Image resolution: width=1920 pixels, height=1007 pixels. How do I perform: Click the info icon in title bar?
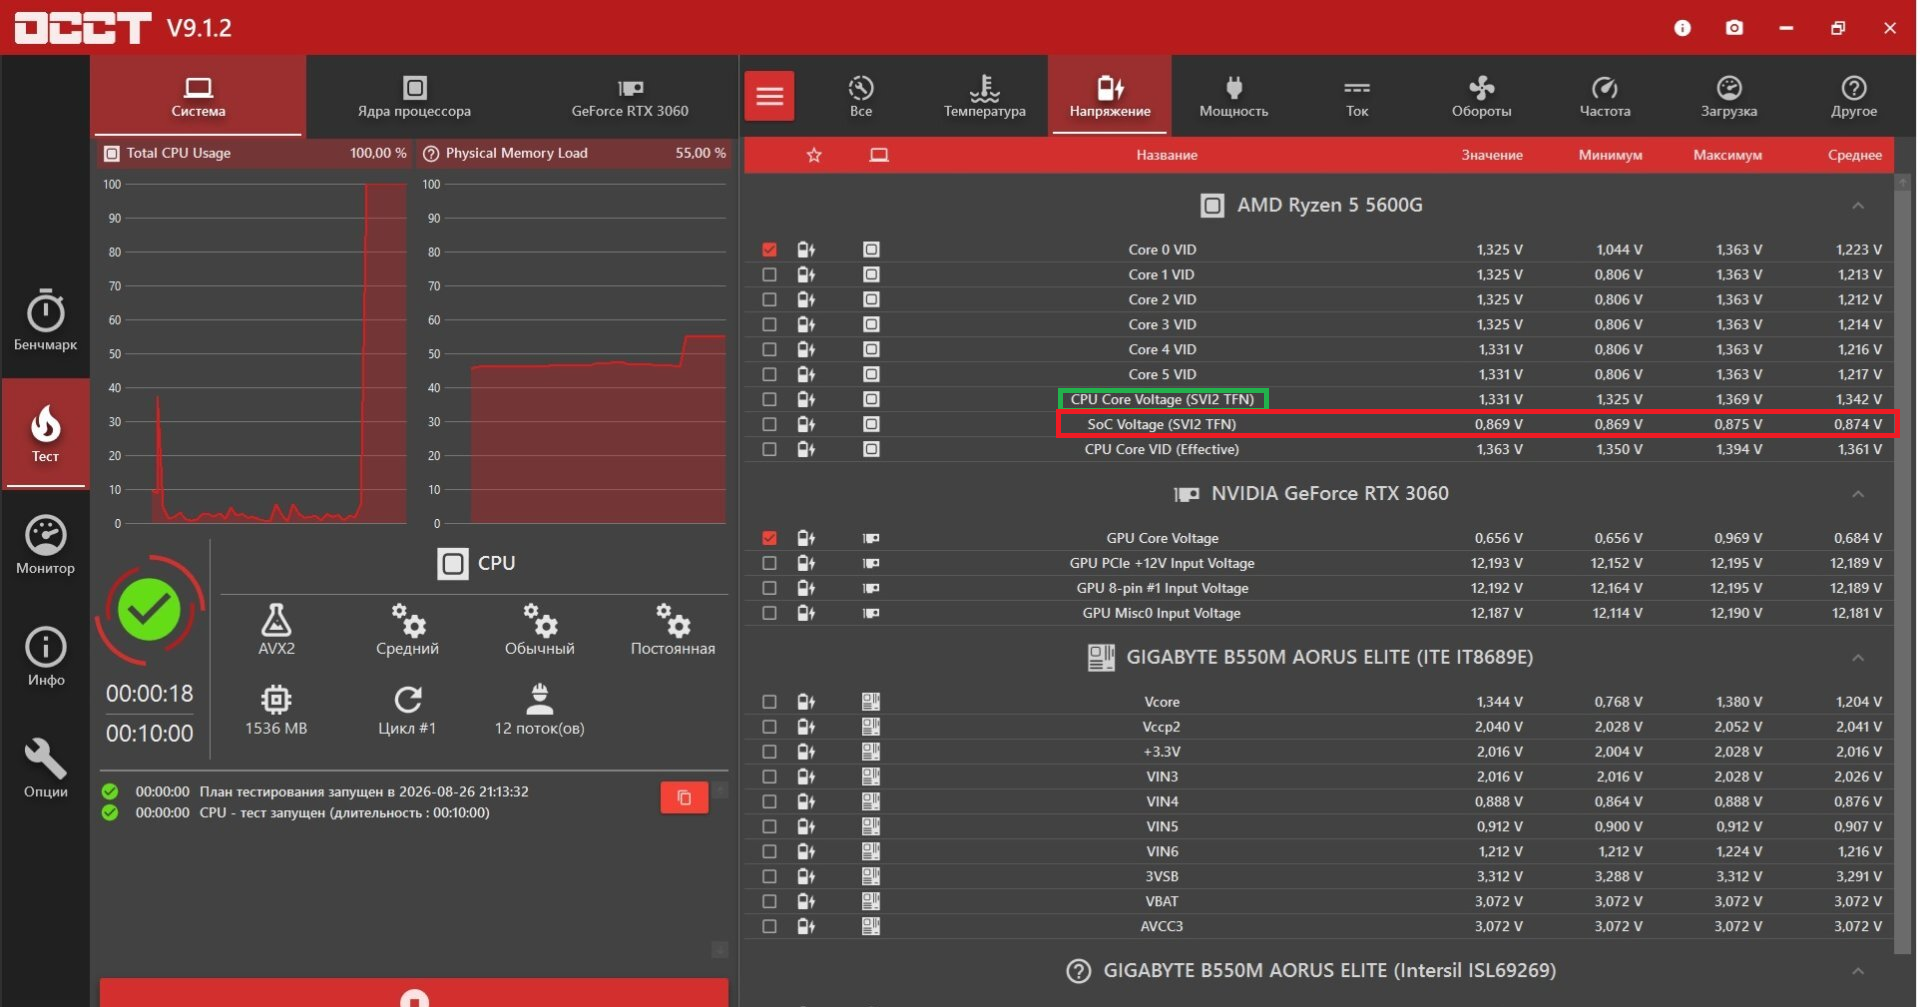[1683, 28]
